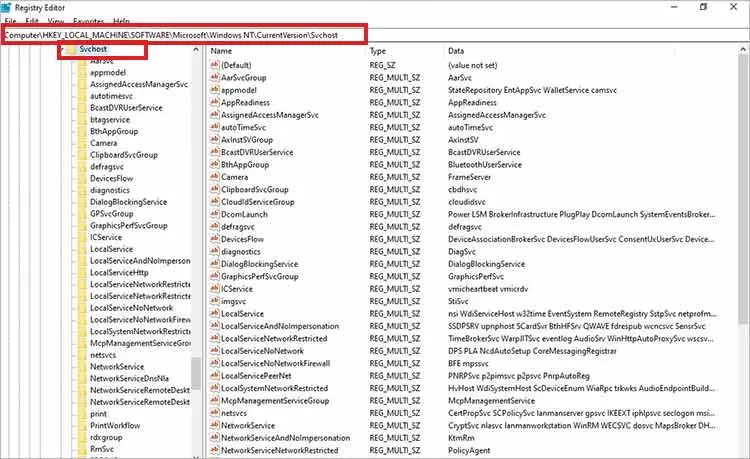Click the defragsvc folder icon in tree
750x459 pixels.
[x=82, y=166]
